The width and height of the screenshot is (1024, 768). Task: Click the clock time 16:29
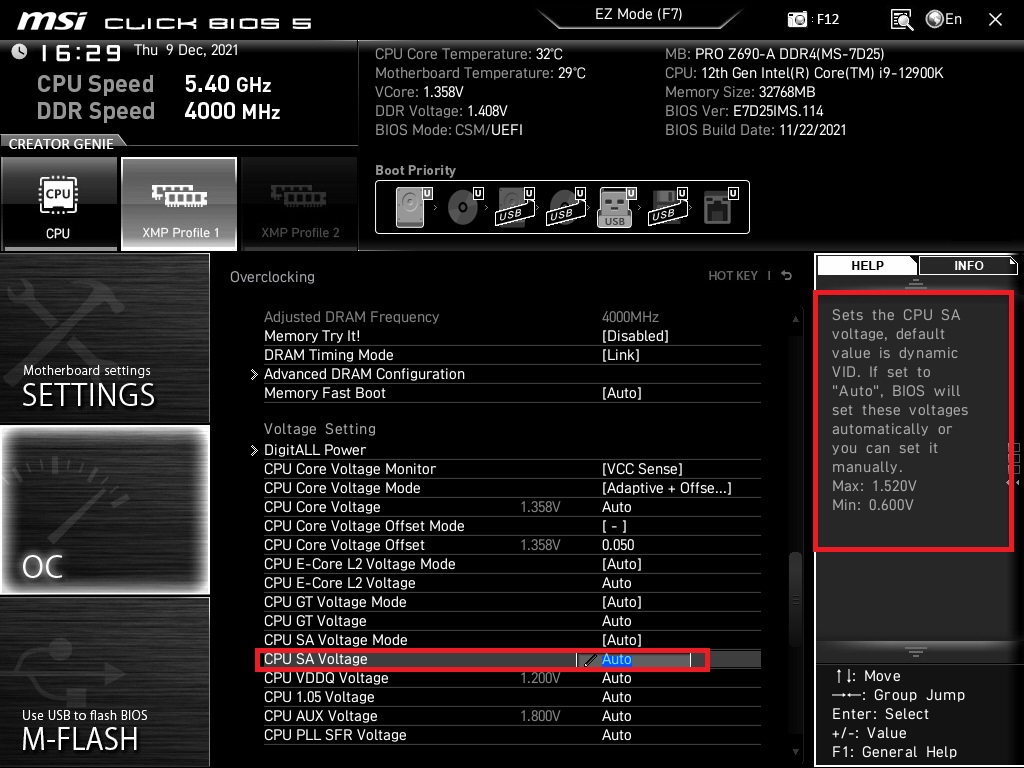80,53
